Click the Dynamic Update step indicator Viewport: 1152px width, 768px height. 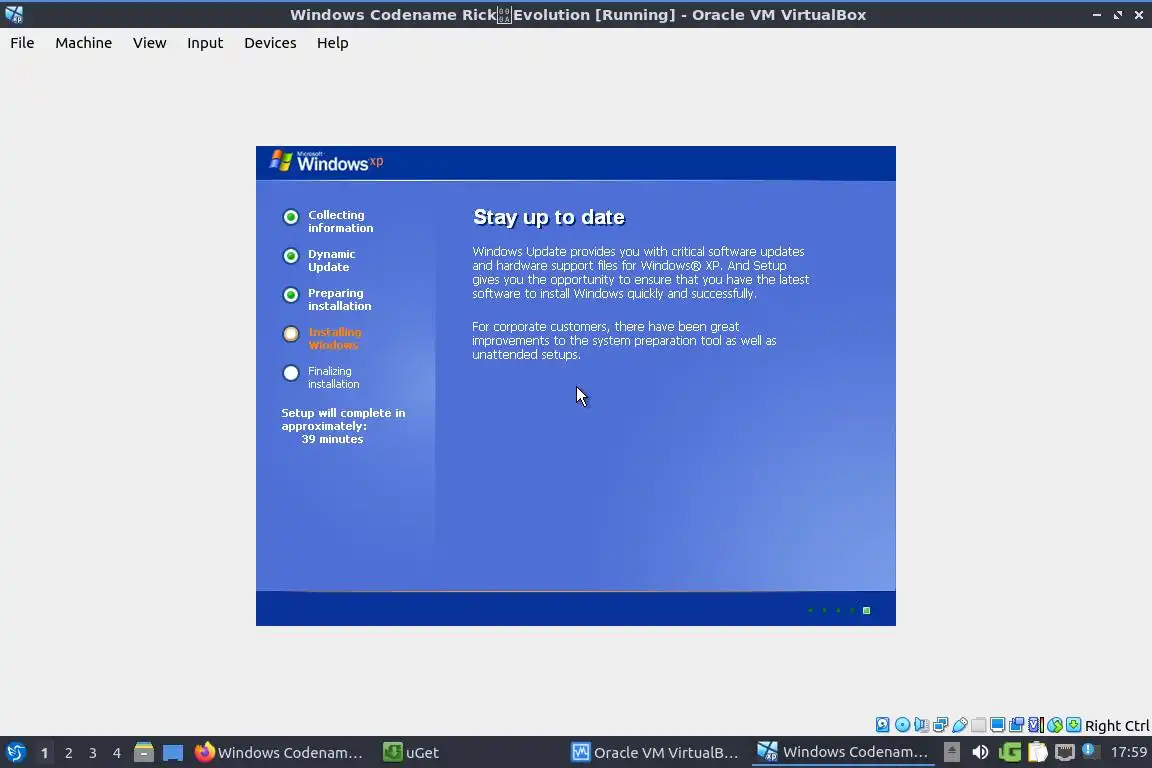pyautogui.click(x=320, y=260)
